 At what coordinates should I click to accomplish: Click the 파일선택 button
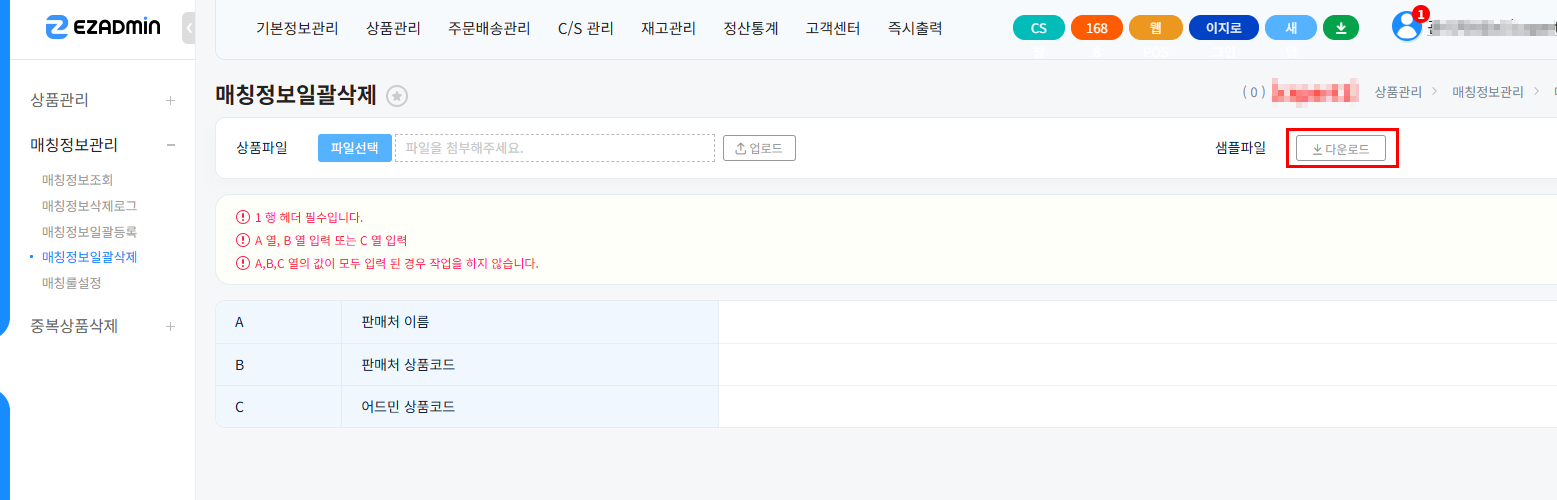pyautogui.click(x=355, y=148)
